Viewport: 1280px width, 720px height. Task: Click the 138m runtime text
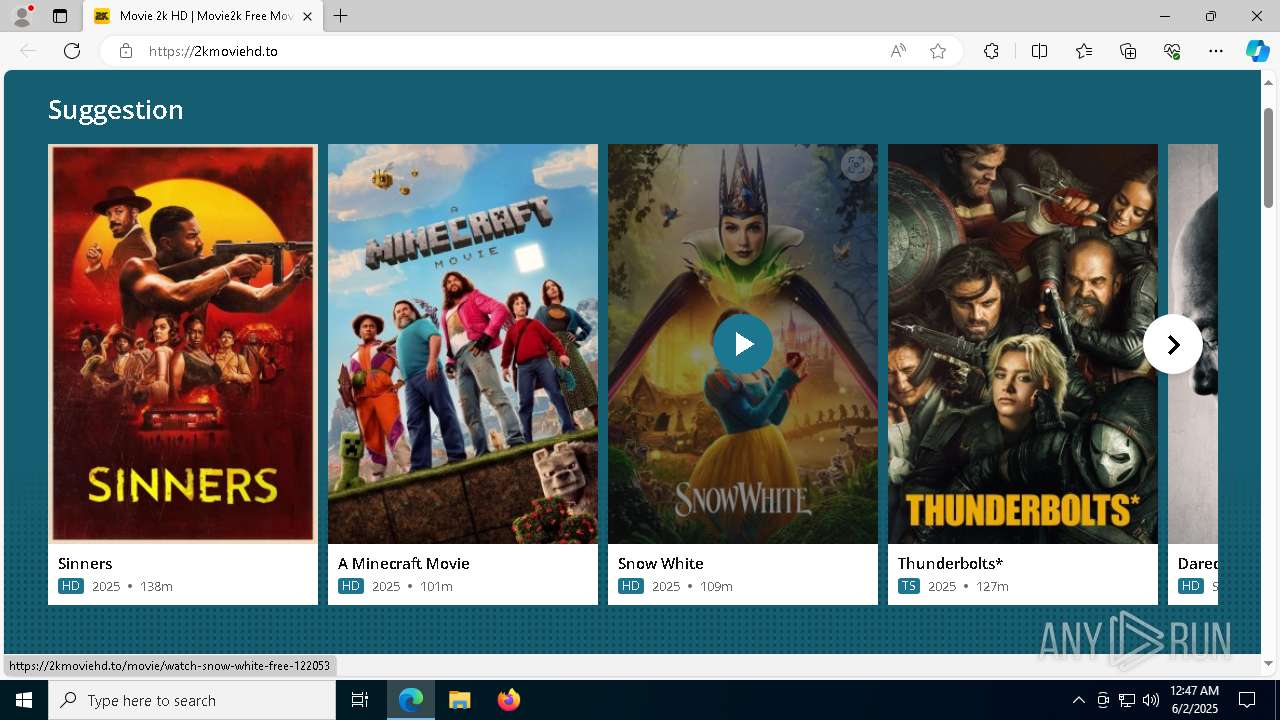(156, 586)
